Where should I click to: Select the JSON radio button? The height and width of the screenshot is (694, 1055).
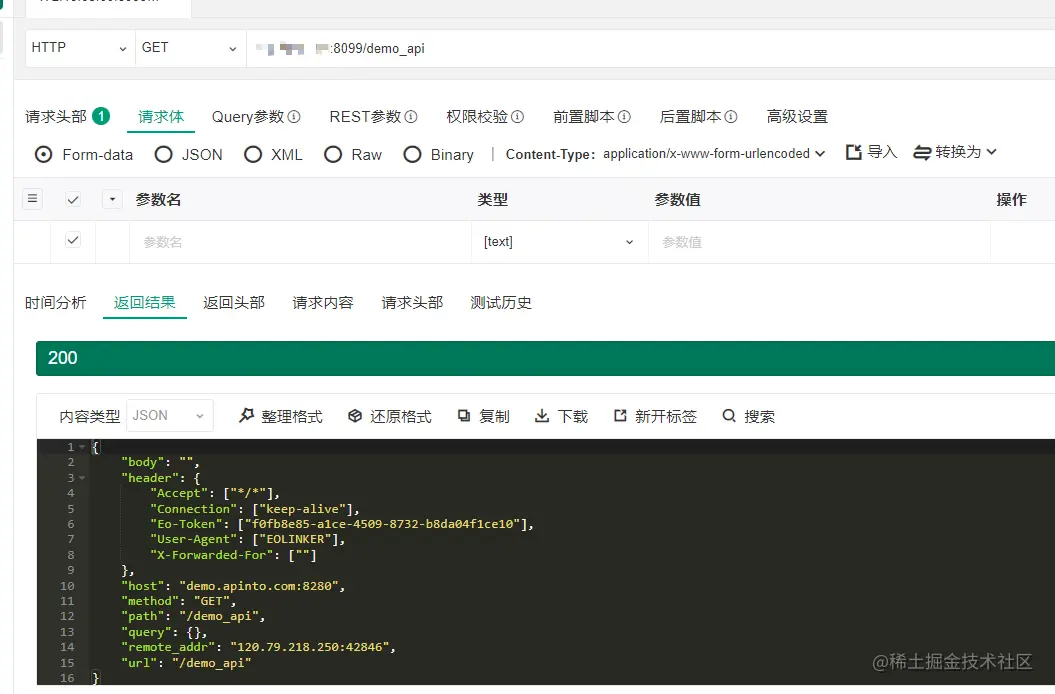[163, 155]
